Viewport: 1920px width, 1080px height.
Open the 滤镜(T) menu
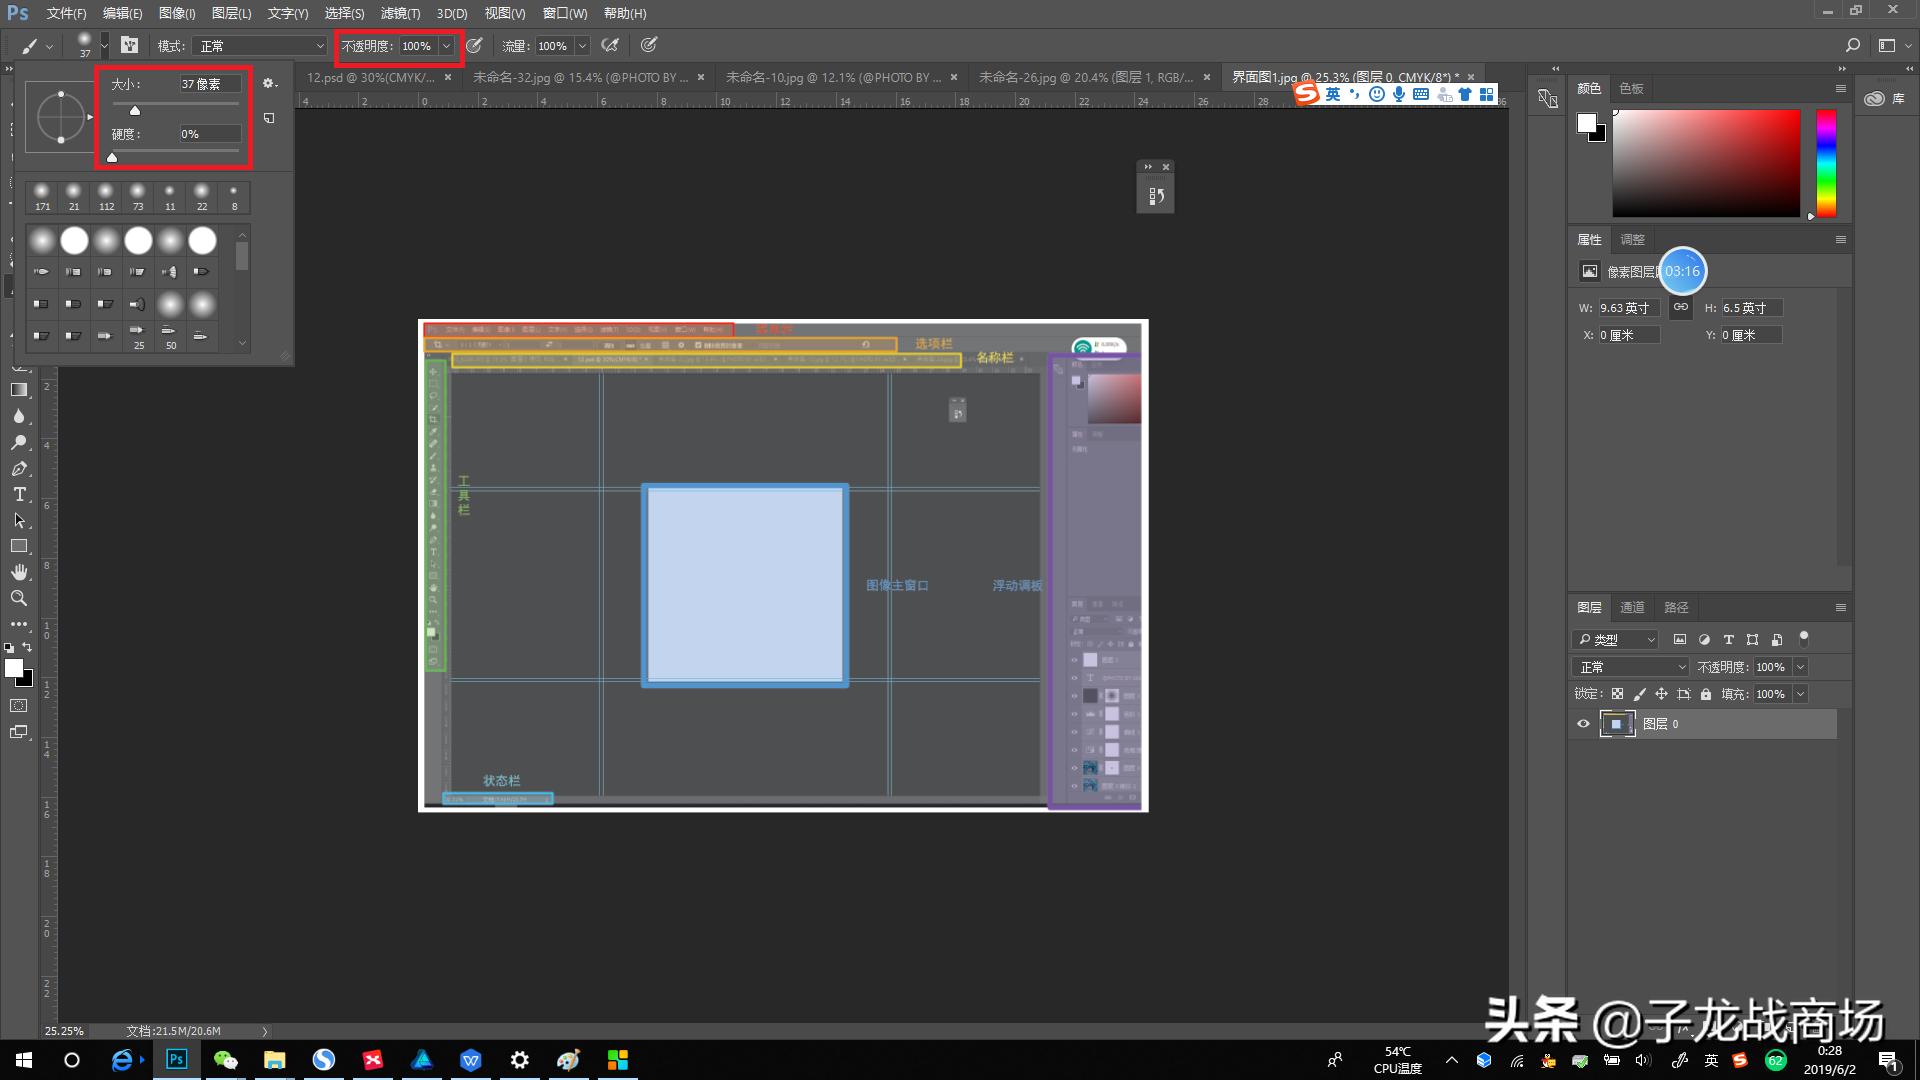coord(400,13)
